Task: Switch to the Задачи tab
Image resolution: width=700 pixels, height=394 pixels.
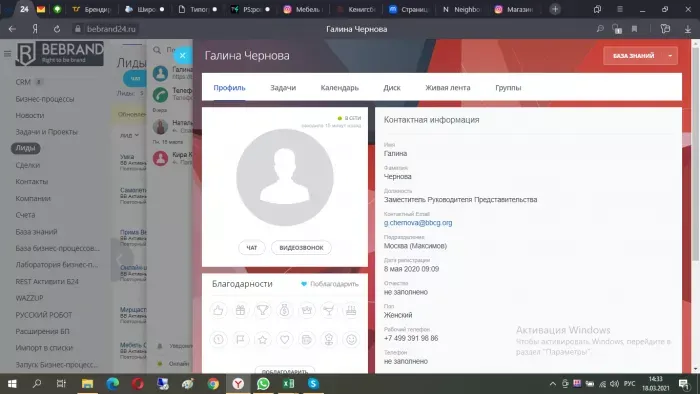Action: pos(283,88)
